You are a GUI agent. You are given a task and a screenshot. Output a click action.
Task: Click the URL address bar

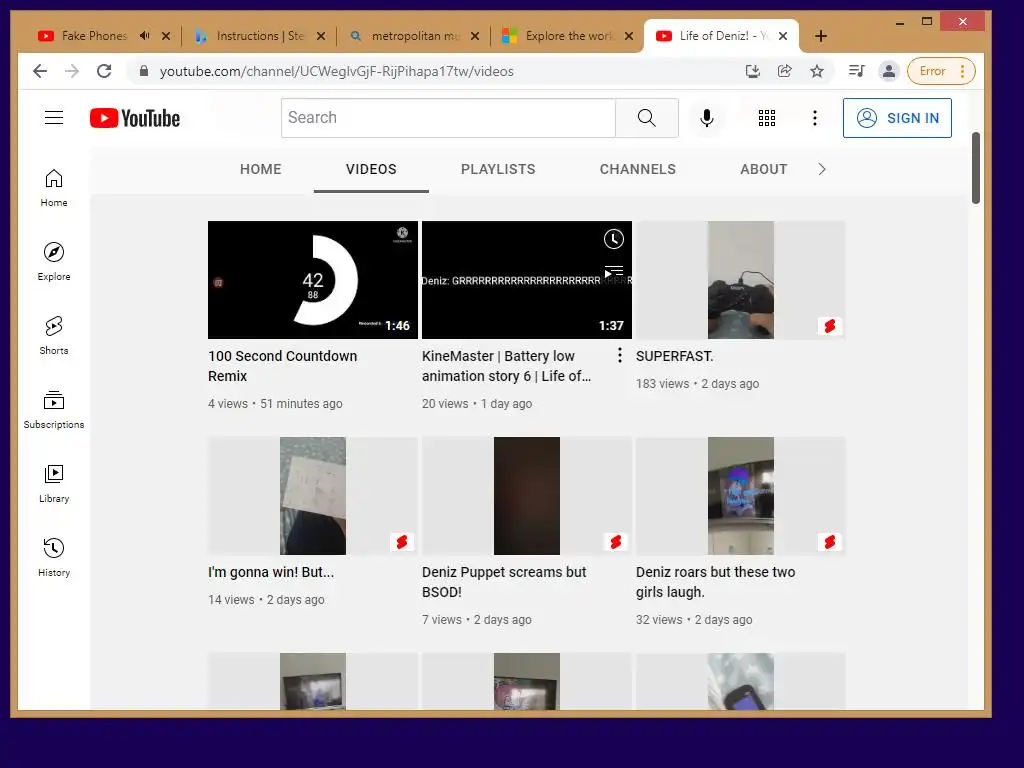point(438,71)
